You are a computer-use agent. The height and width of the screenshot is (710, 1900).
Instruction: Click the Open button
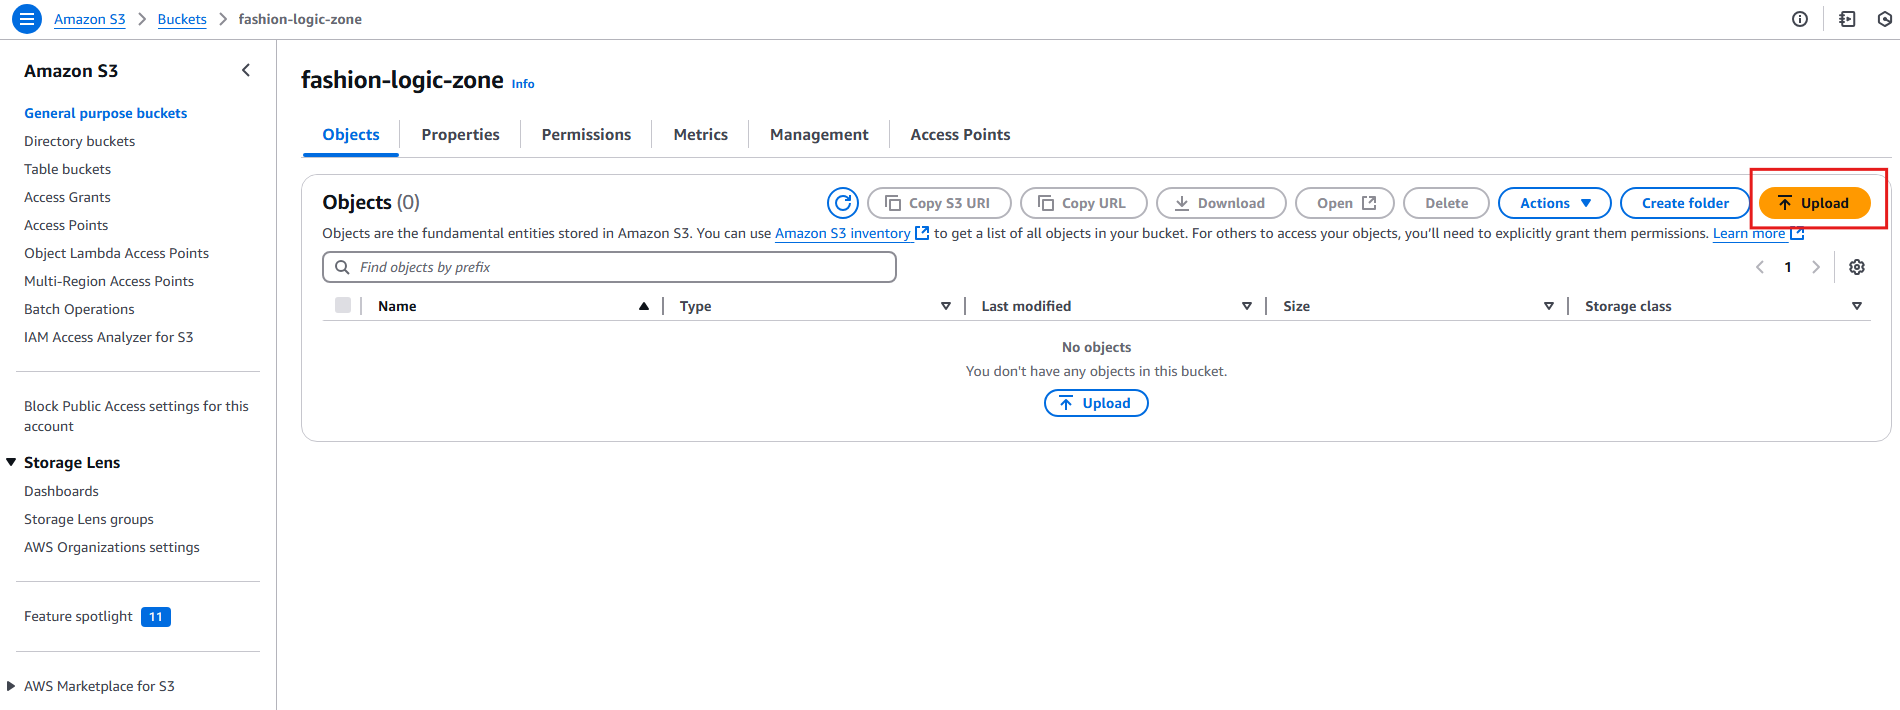(1345, 203)
